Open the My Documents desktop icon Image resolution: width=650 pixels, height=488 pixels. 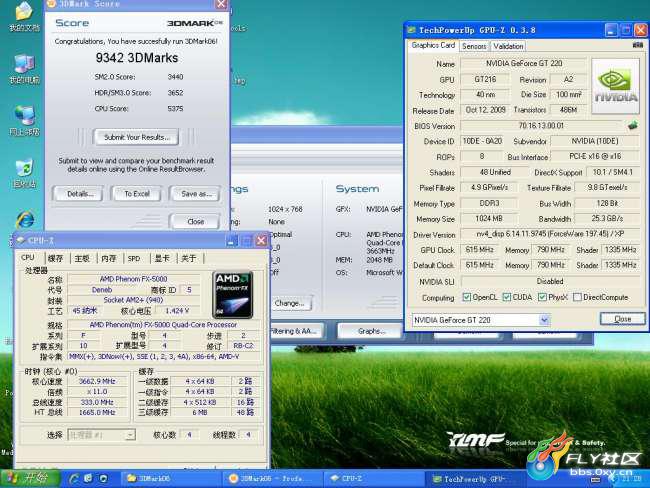[x=24, y=17]
